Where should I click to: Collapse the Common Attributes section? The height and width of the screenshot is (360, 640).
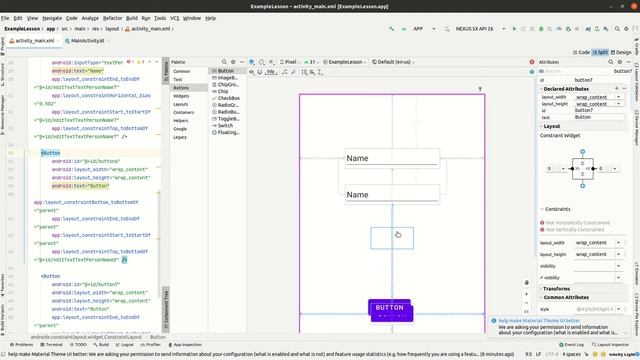(542, 298)
